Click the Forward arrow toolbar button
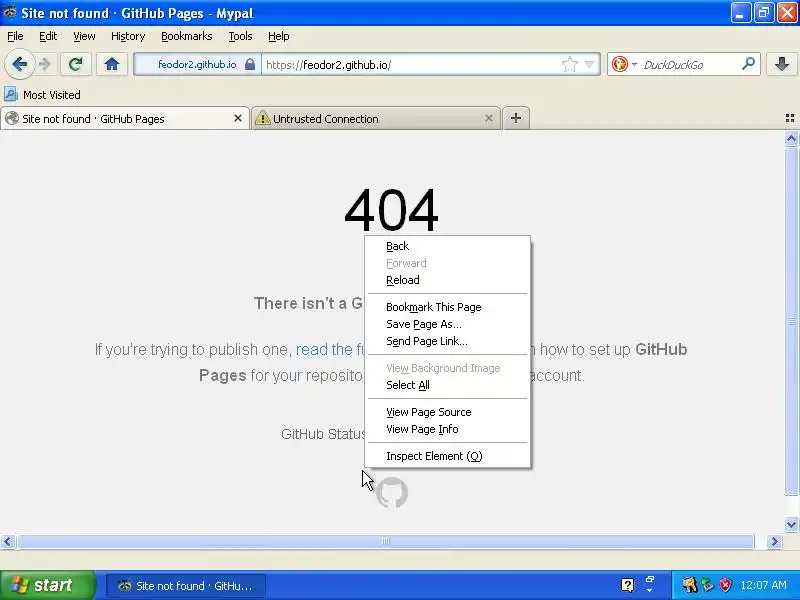This screenshot has height=600, width=800. pyautogui.click(x=45, y=64)
